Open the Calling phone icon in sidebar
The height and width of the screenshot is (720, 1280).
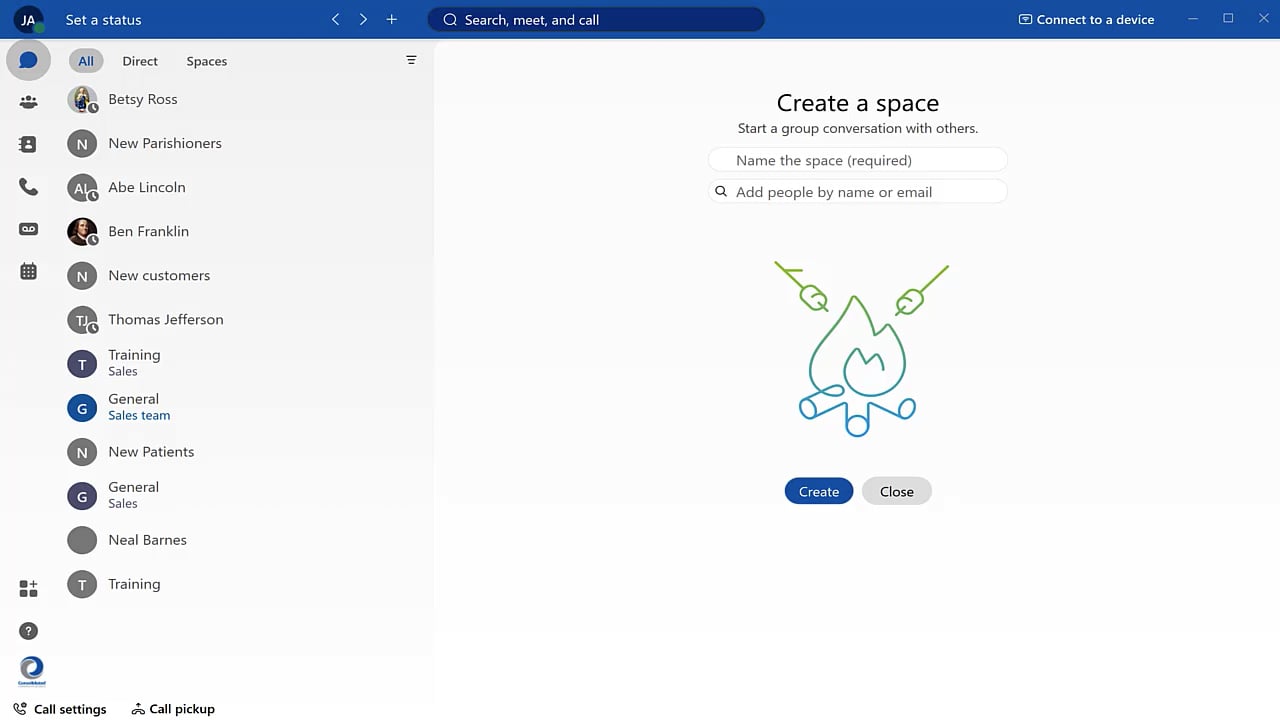28,187
